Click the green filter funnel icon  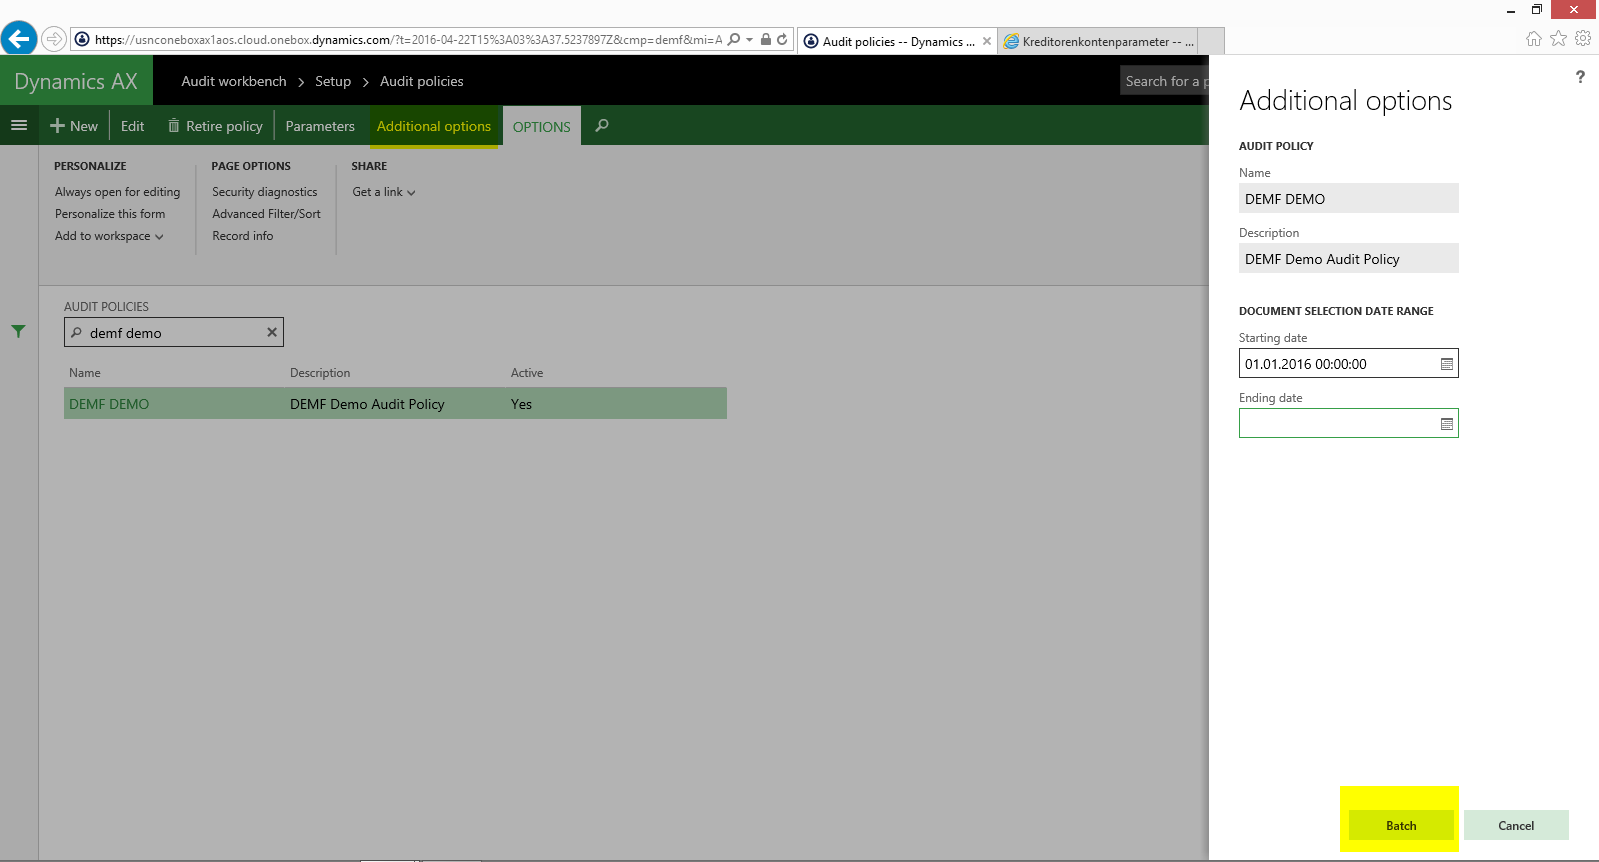tap(18, 331)
